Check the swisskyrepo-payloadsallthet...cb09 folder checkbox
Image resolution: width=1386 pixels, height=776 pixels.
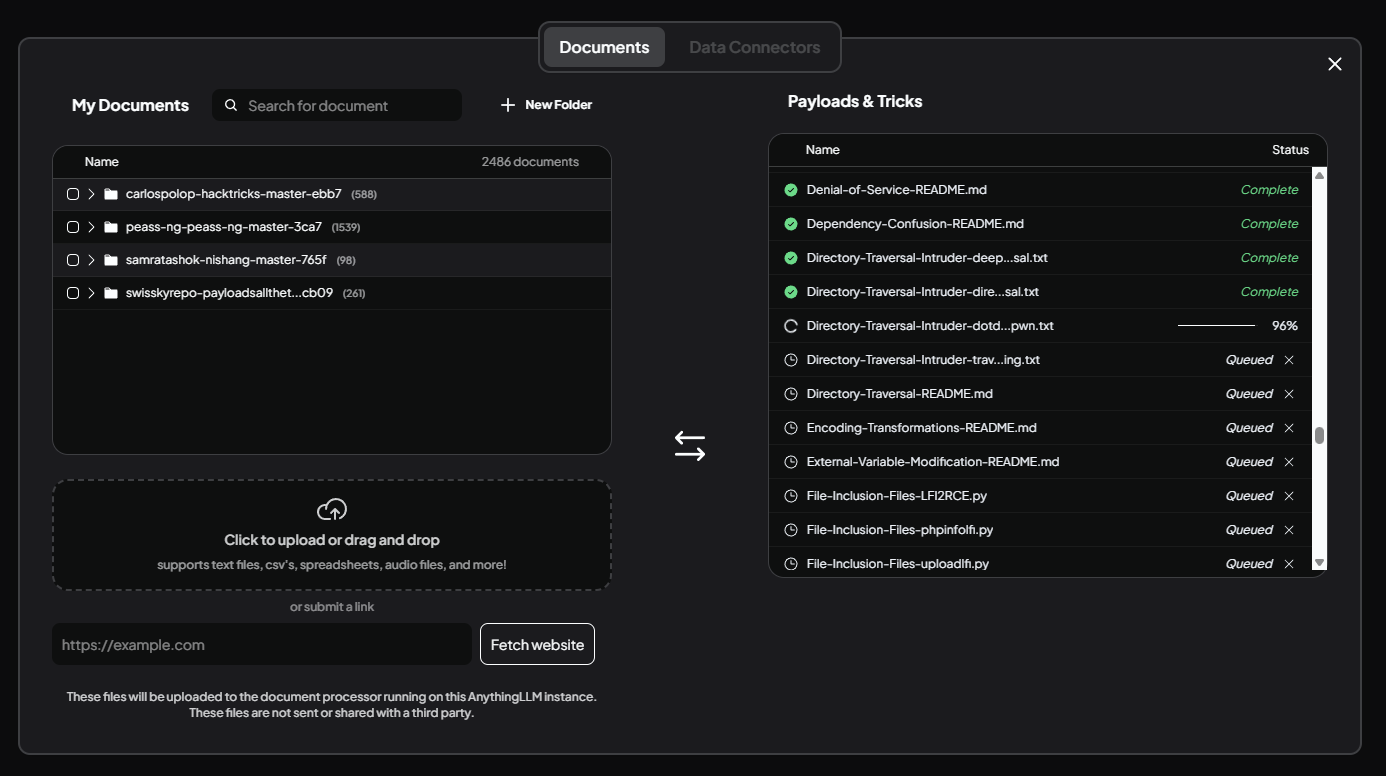point(73,293)
